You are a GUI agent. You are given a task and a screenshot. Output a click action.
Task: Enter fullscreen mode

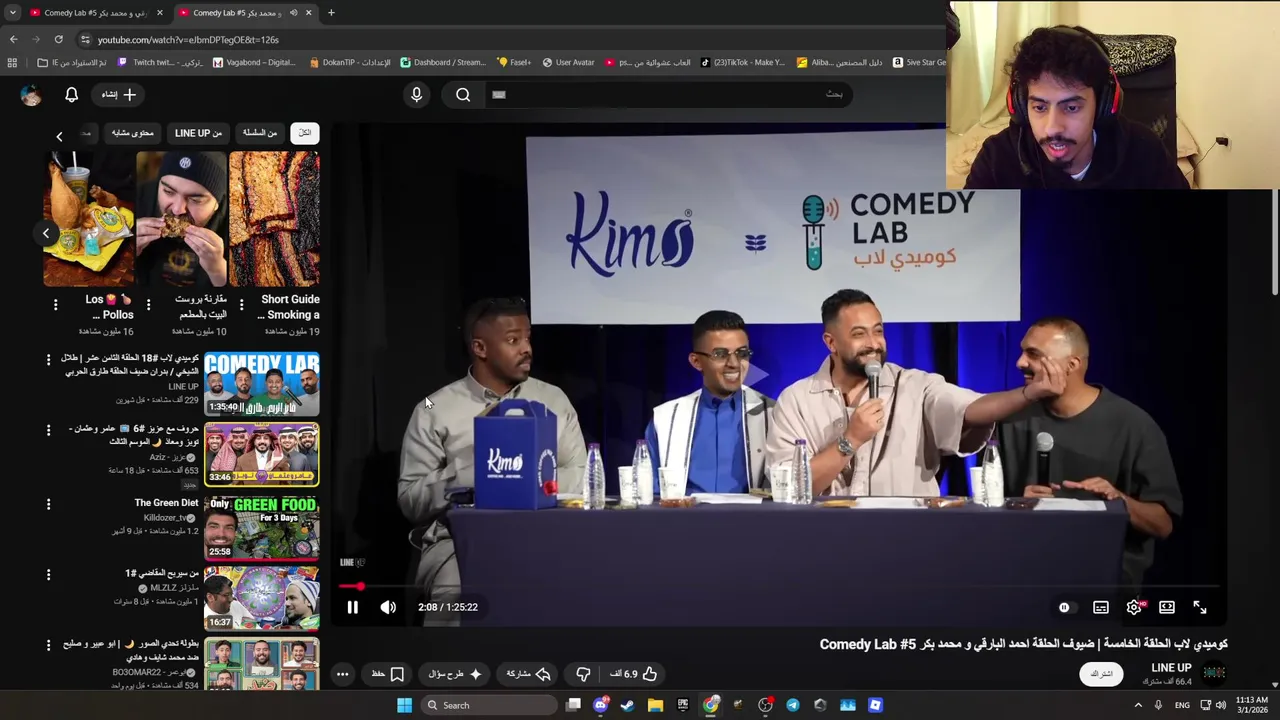tap(1200, 607)
